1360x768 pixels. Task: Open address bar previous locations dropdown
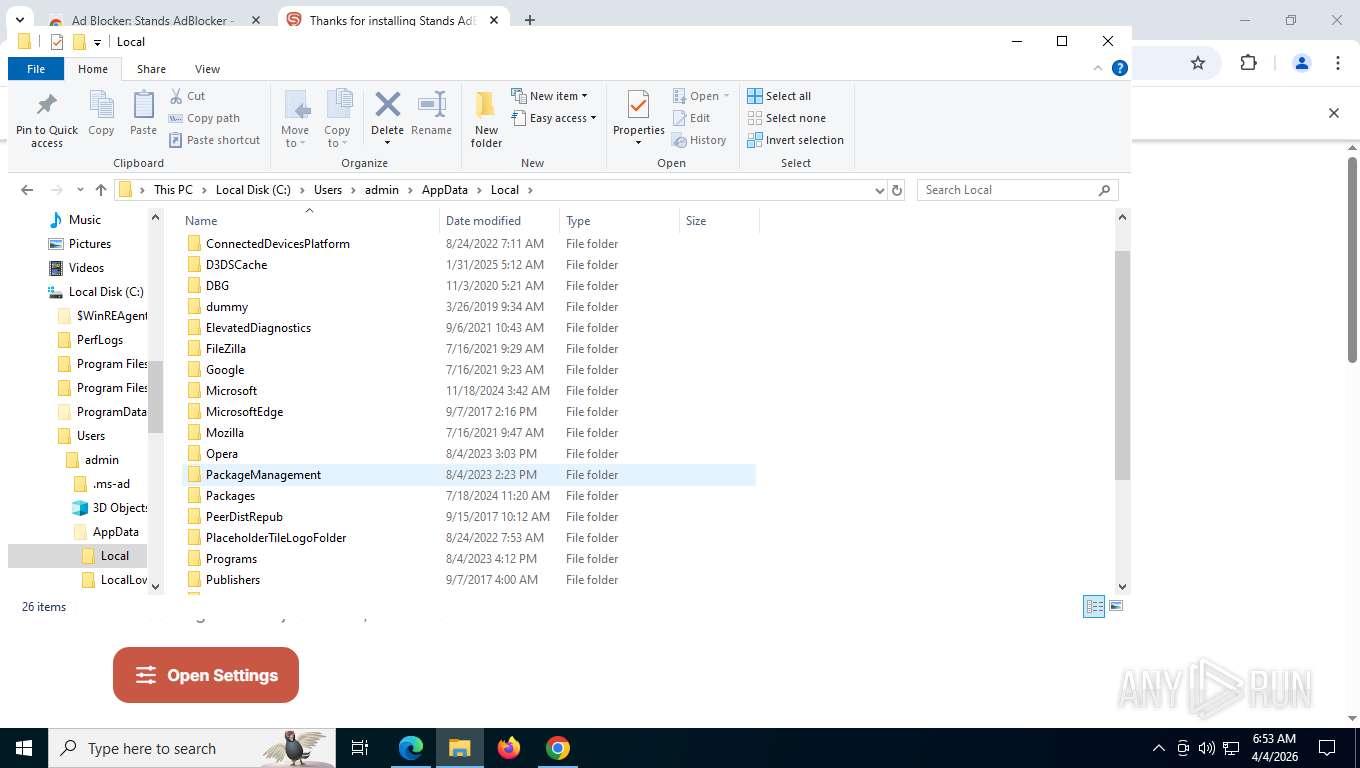pos(879,190)
